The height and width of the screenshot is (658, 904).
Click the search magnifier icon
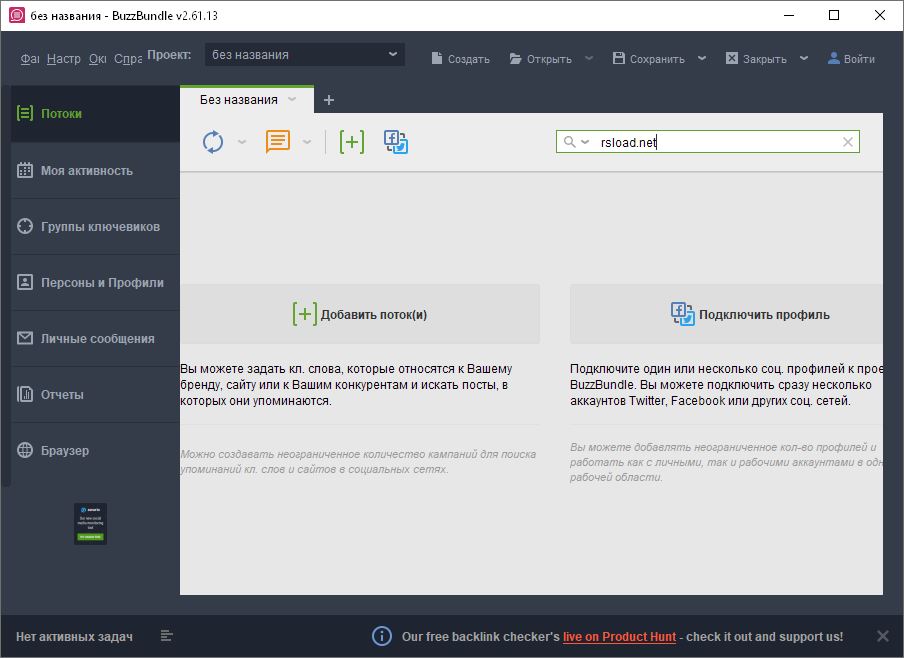pyautogui.click(x=569, y=142)
